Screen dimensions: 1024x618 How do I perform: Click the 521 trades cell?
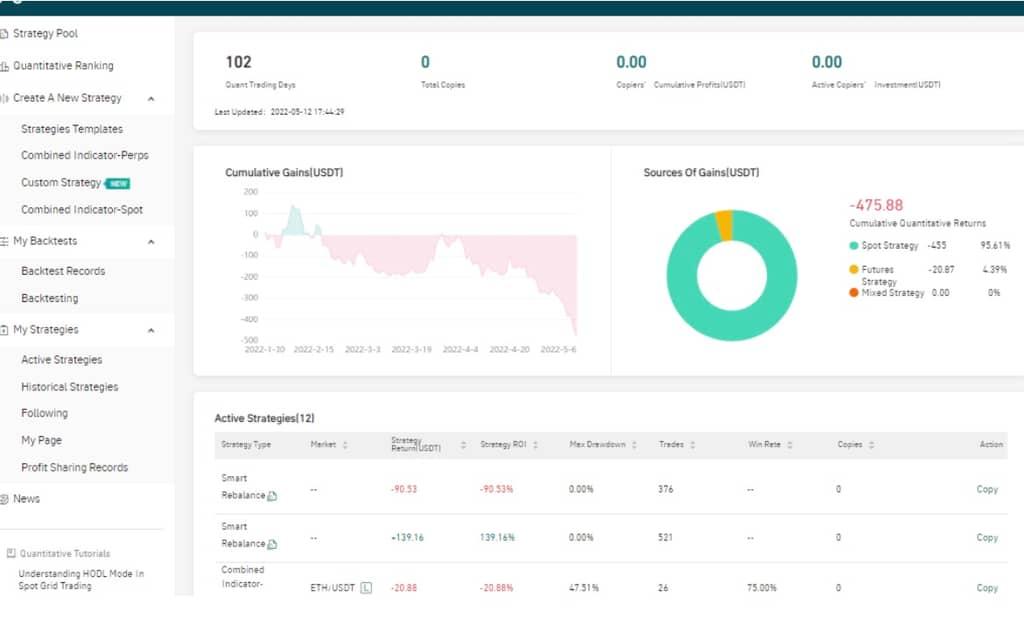tap(665, 538)
